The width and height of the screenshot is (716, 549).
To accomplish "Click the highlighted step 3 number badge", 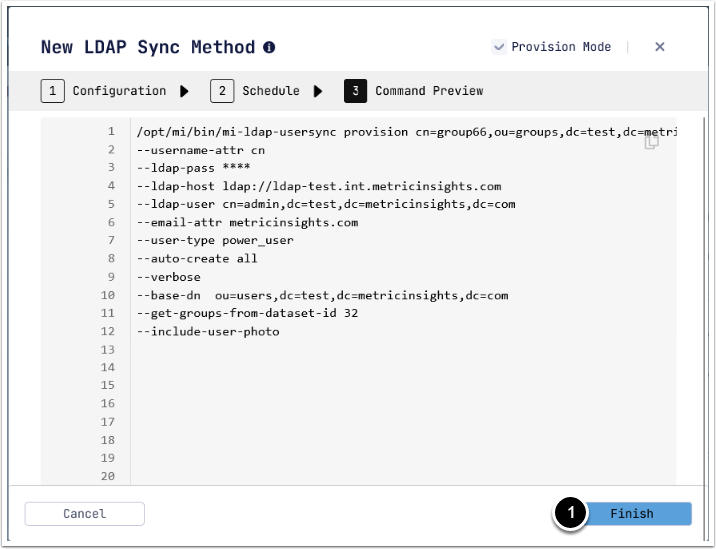I will click(355, 91).
